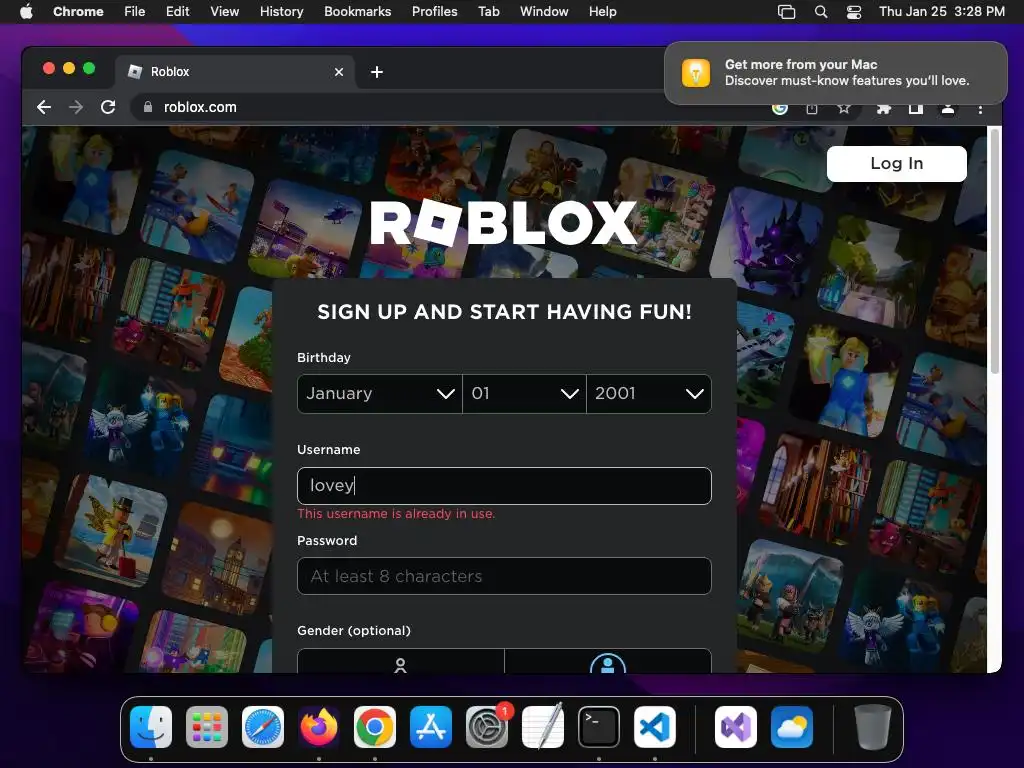Click the date and time in menu bar

[942, 11]
